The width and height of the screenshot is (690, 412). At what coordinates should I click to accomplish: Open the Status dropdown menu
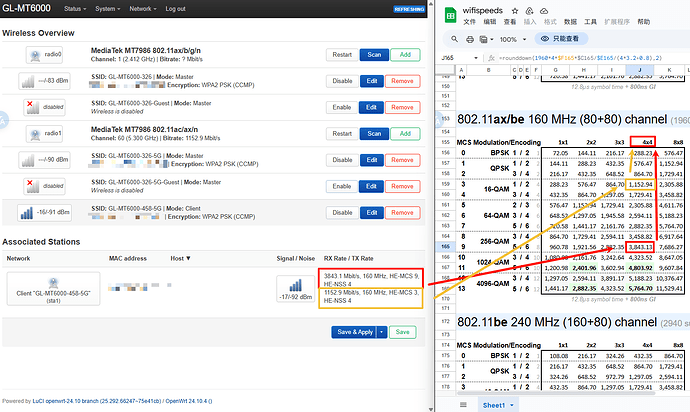point(75,8)
